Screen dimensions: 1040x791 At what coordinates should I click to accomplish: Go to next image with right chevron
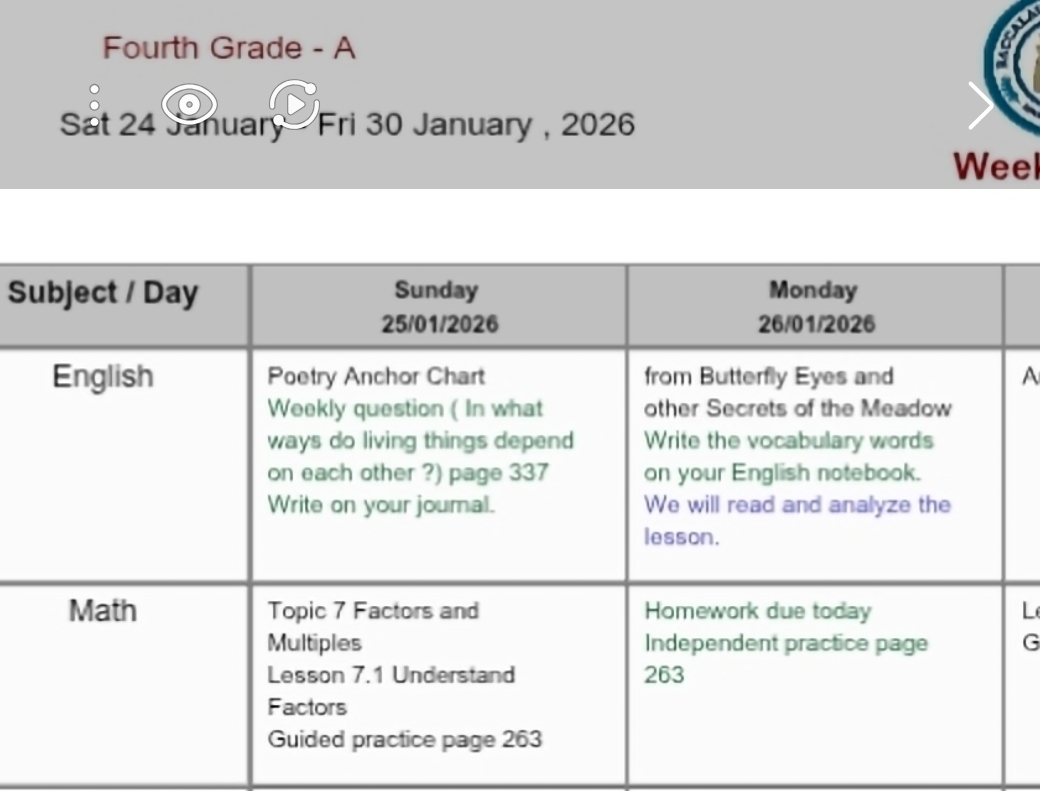[980, 105]
